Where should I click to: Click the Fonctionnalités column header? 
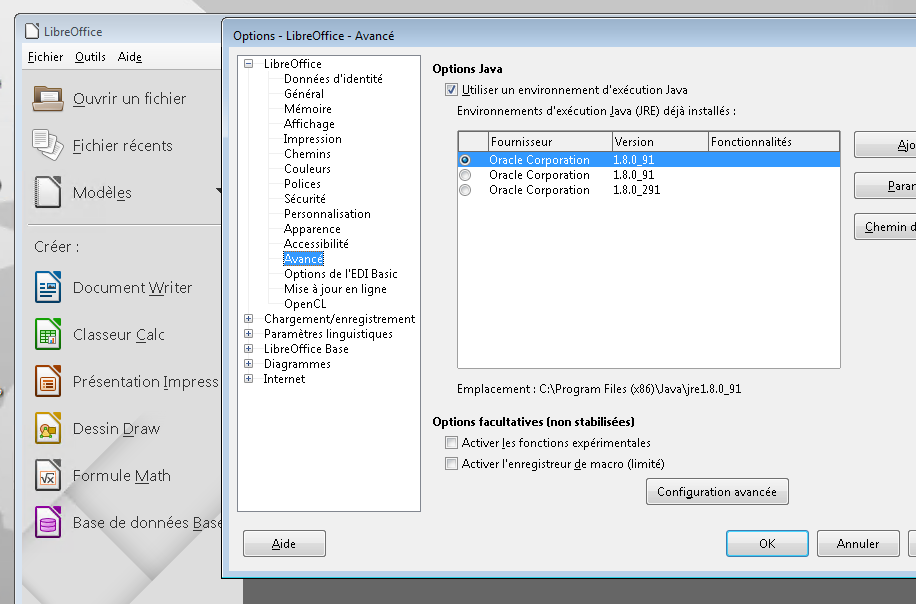(x=774, y=142)
